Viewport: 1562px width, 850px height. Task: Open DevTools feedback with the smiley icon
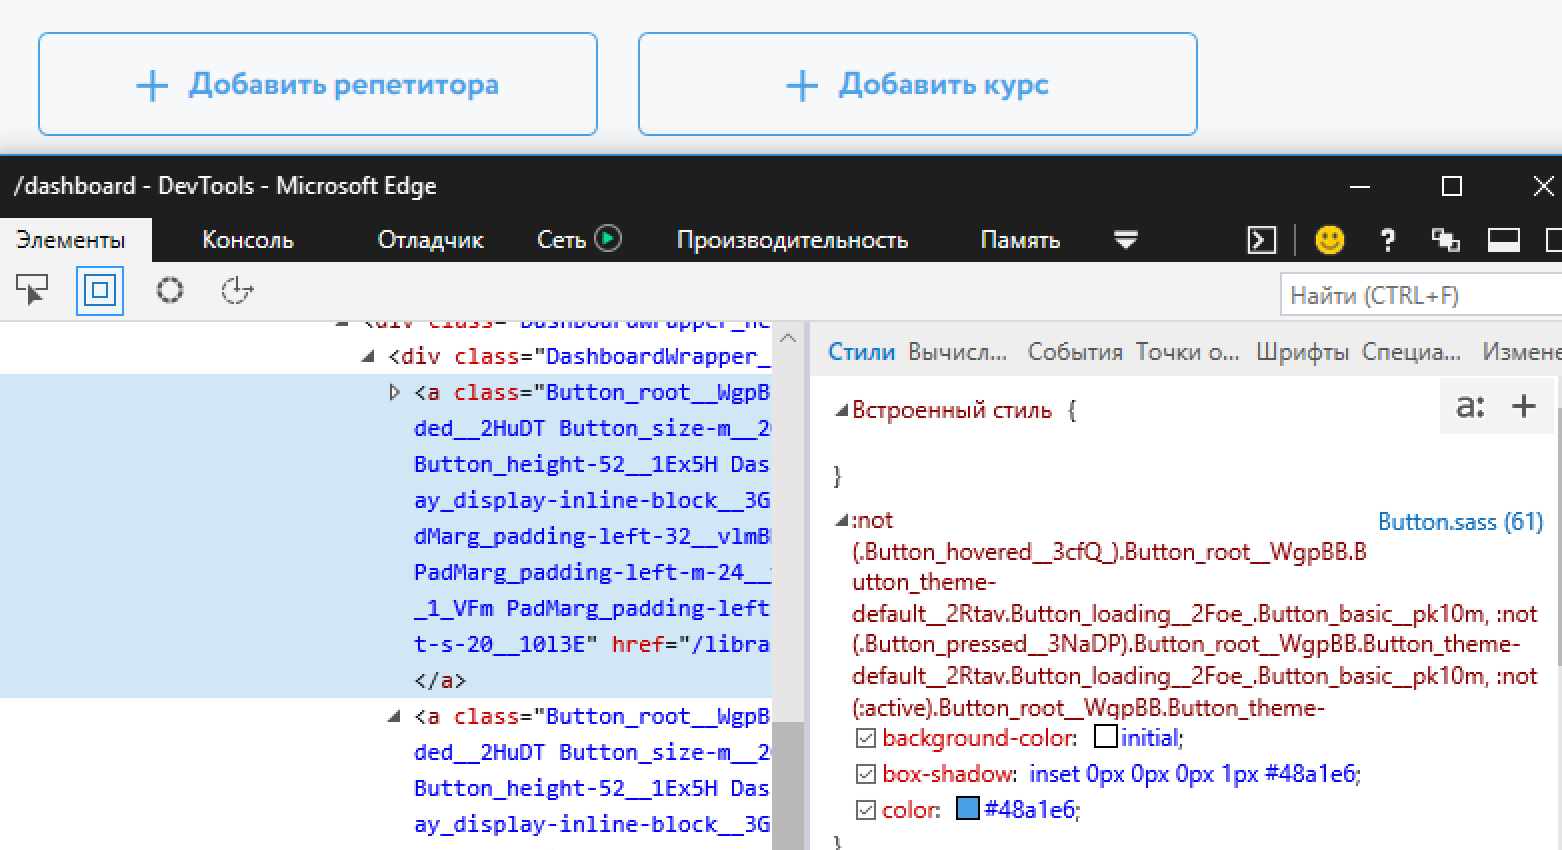[x=1328, y=240]
